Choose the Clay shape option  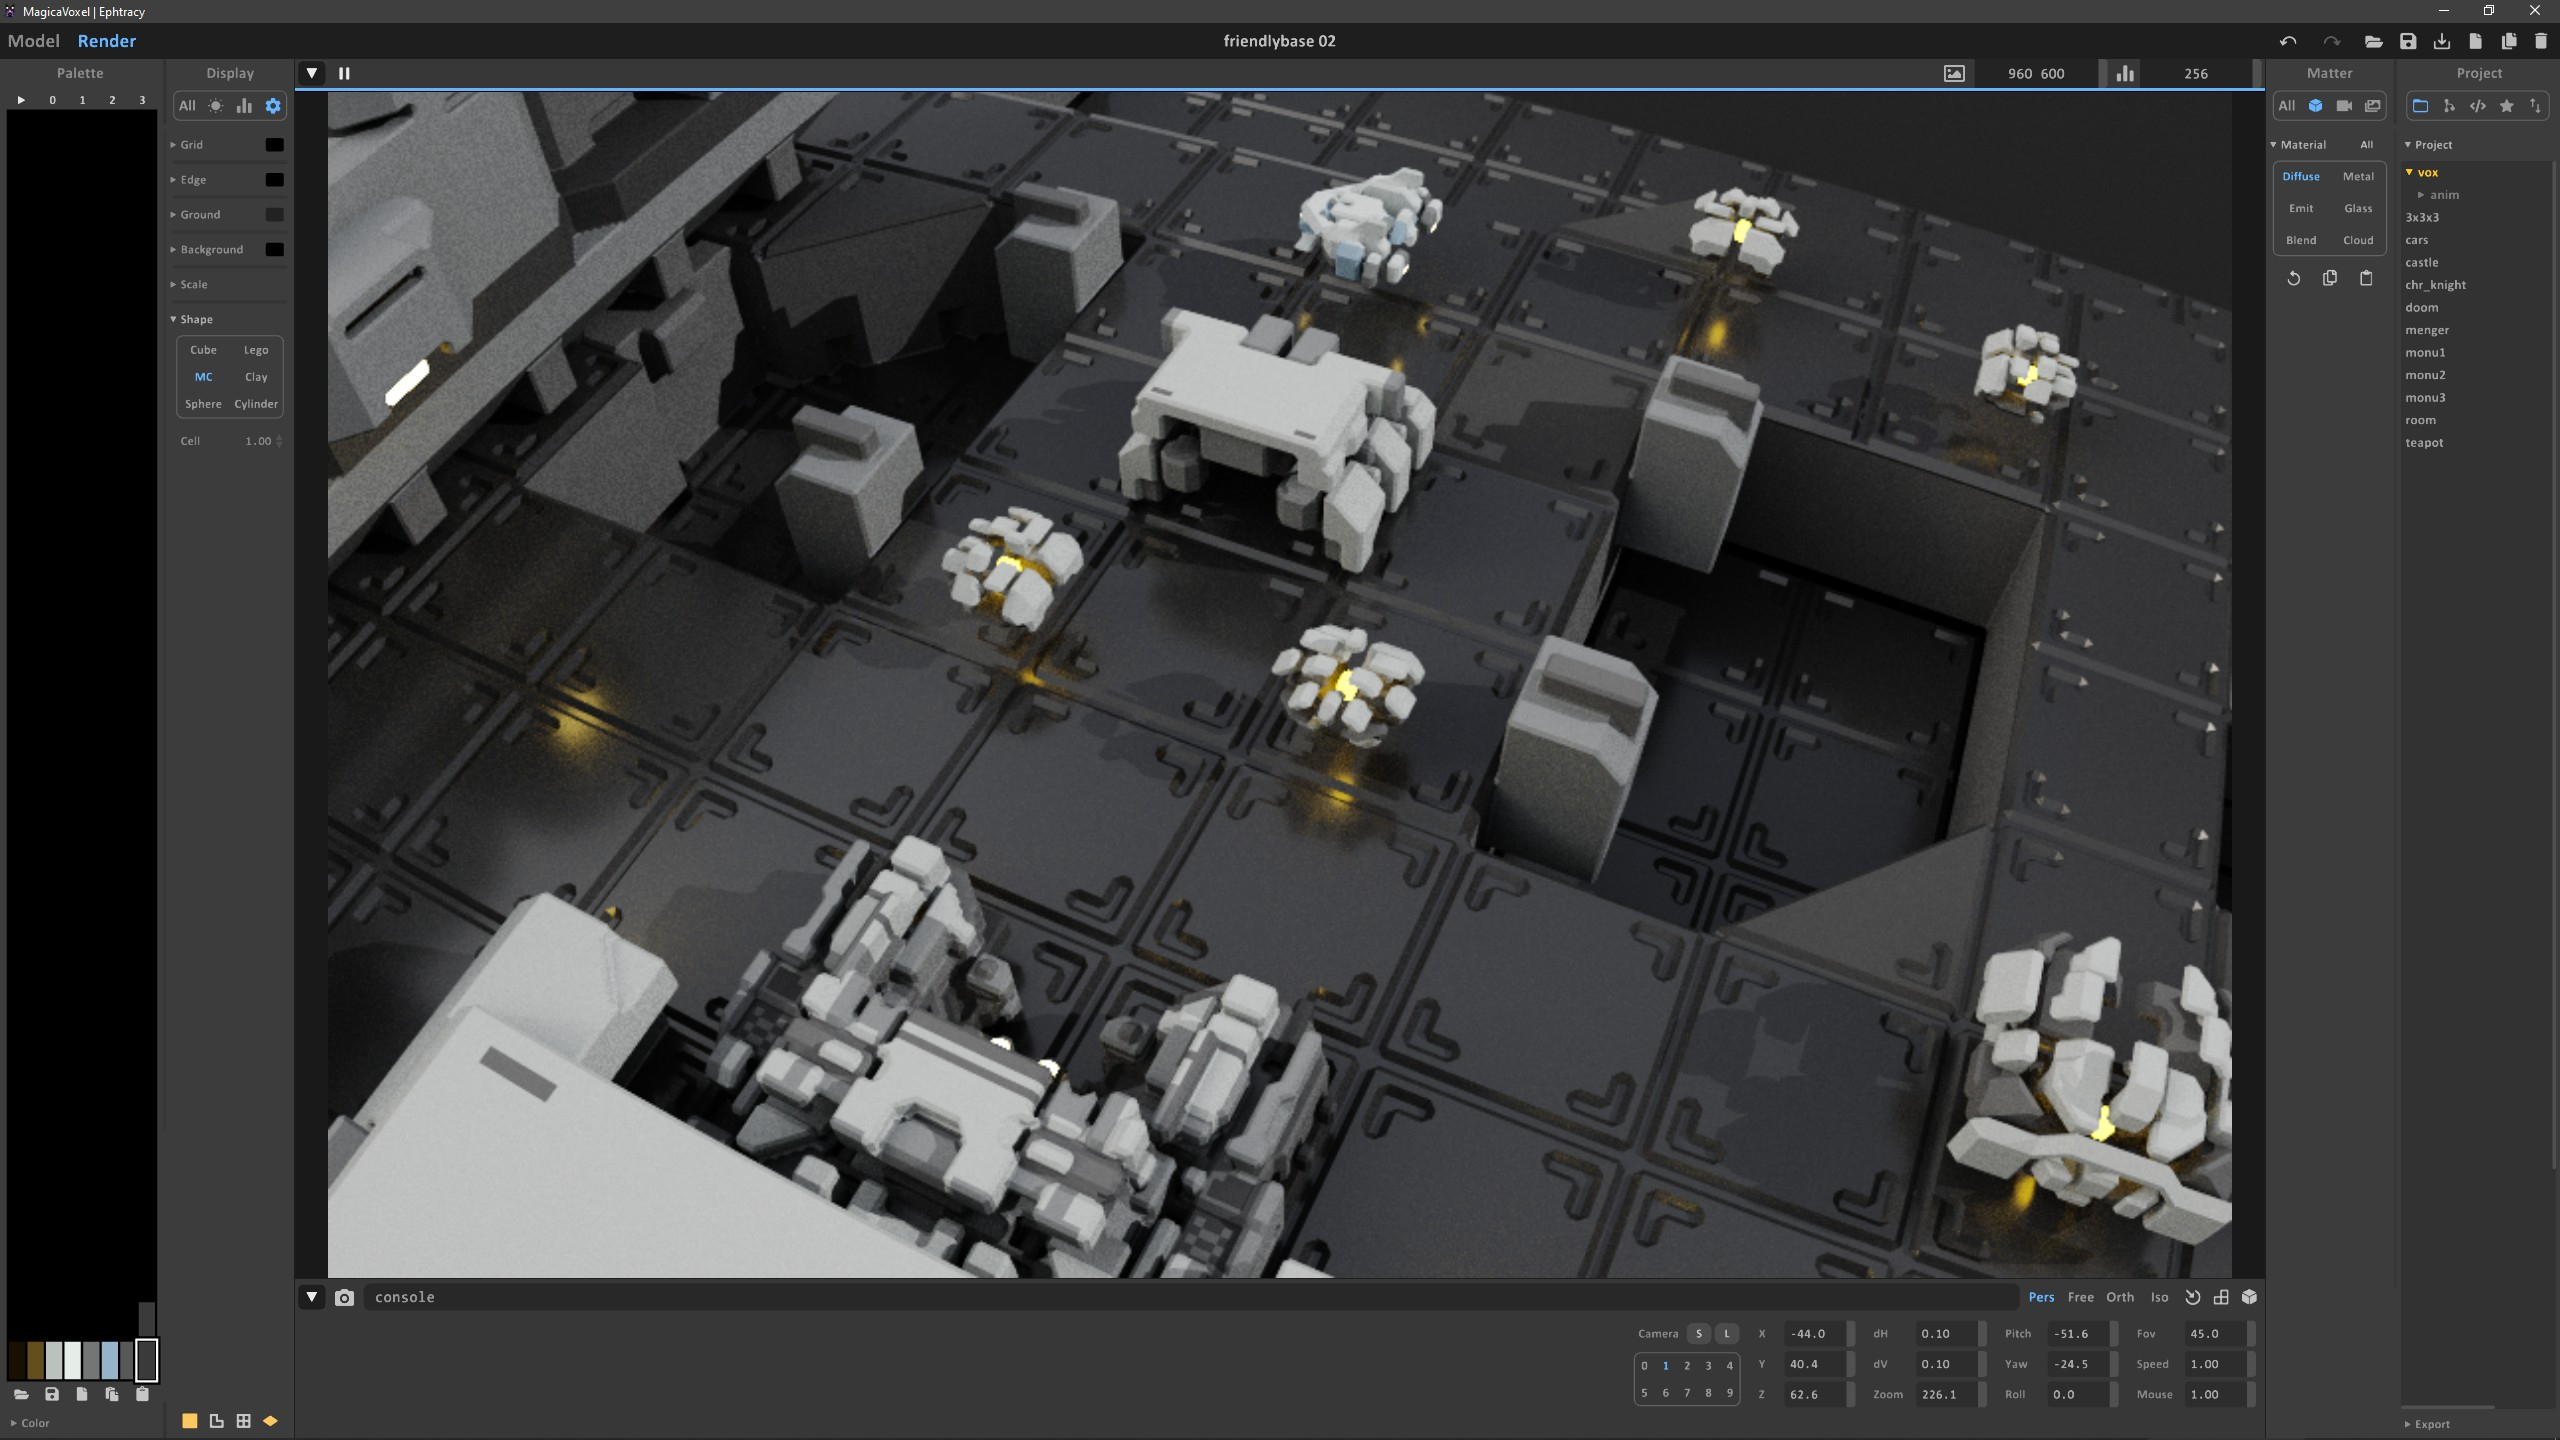pos(256,377)
